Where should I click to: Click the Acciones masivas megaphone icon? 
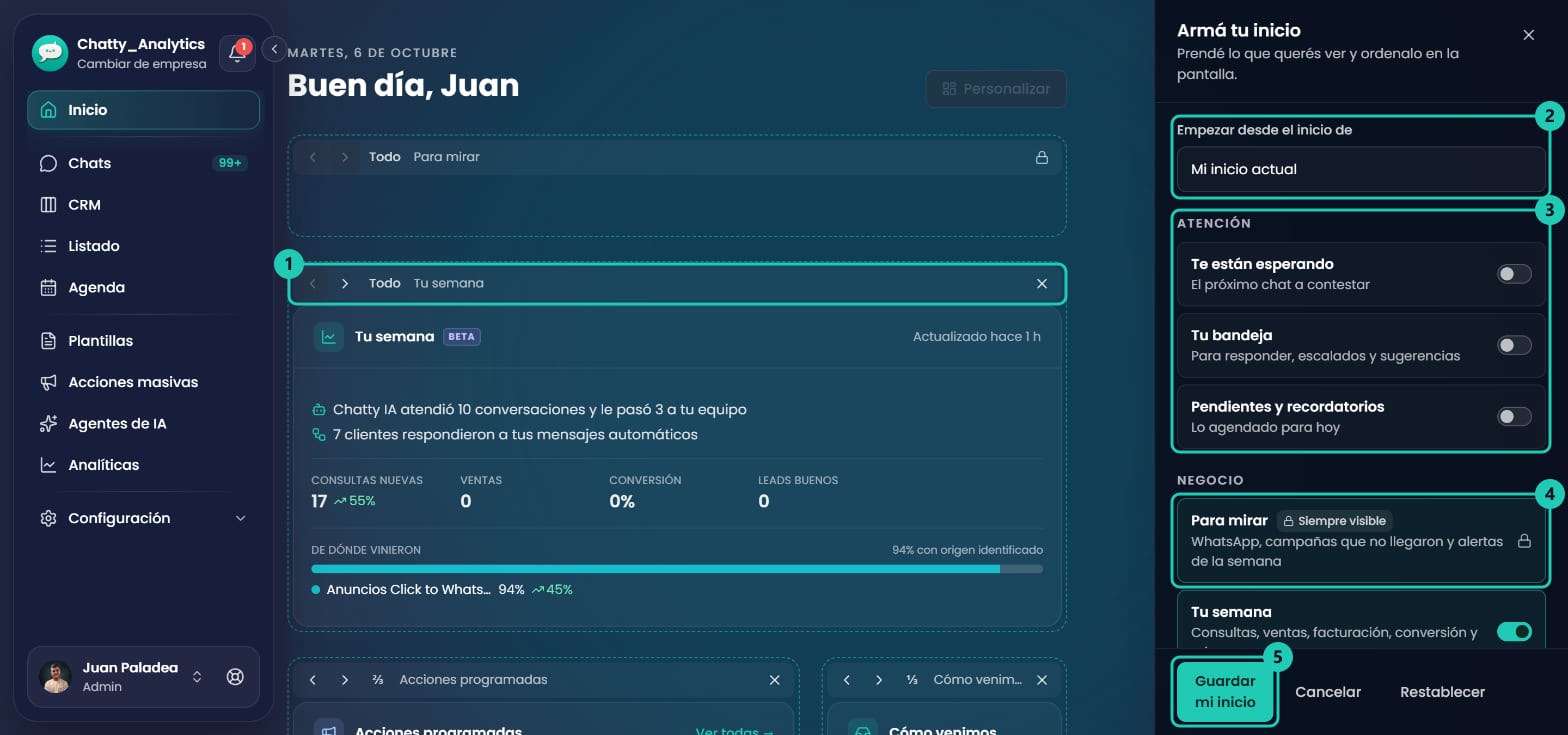click(48, 382)
